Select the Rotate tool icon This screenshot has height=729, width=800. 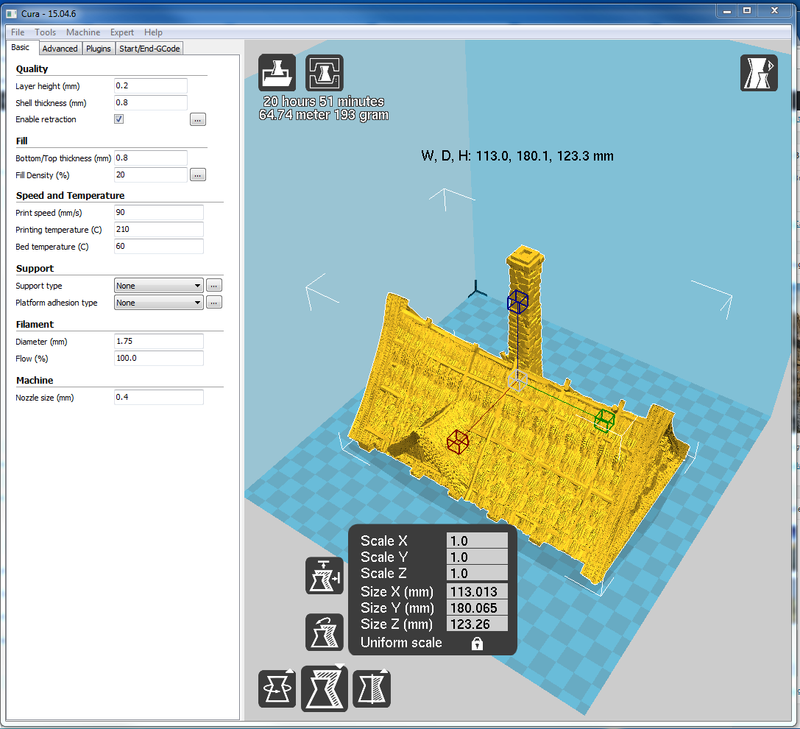click(277, 689)
